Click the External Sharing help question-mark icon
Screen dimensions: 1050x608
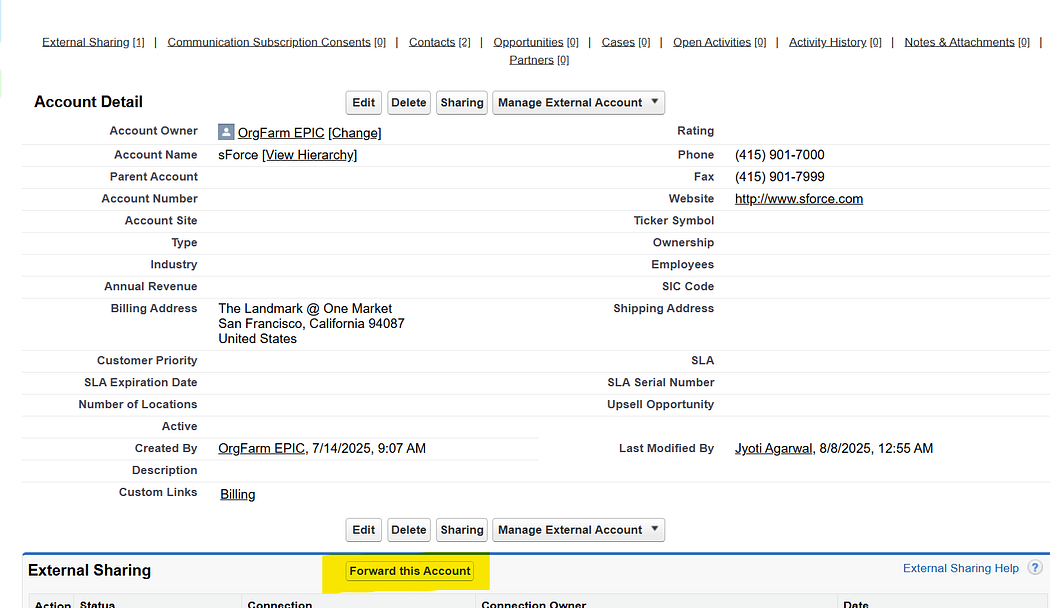(x=1035, y=568)
